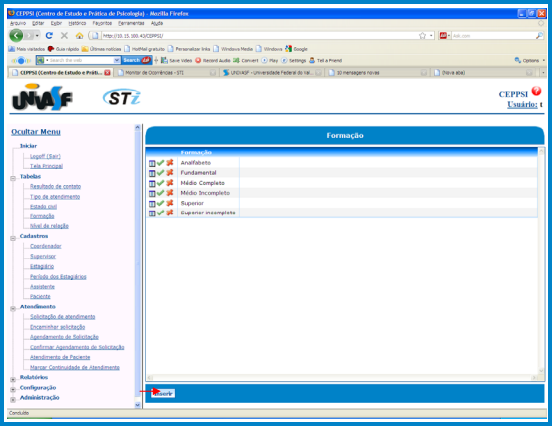Click green check icon for Superior row

pos(161,203)
